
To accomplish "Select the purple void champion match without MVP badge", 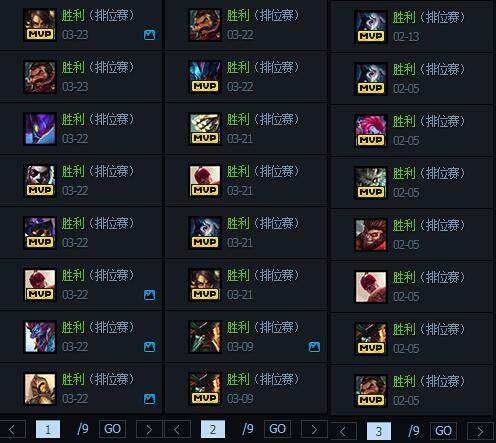I will pos(81,129).
